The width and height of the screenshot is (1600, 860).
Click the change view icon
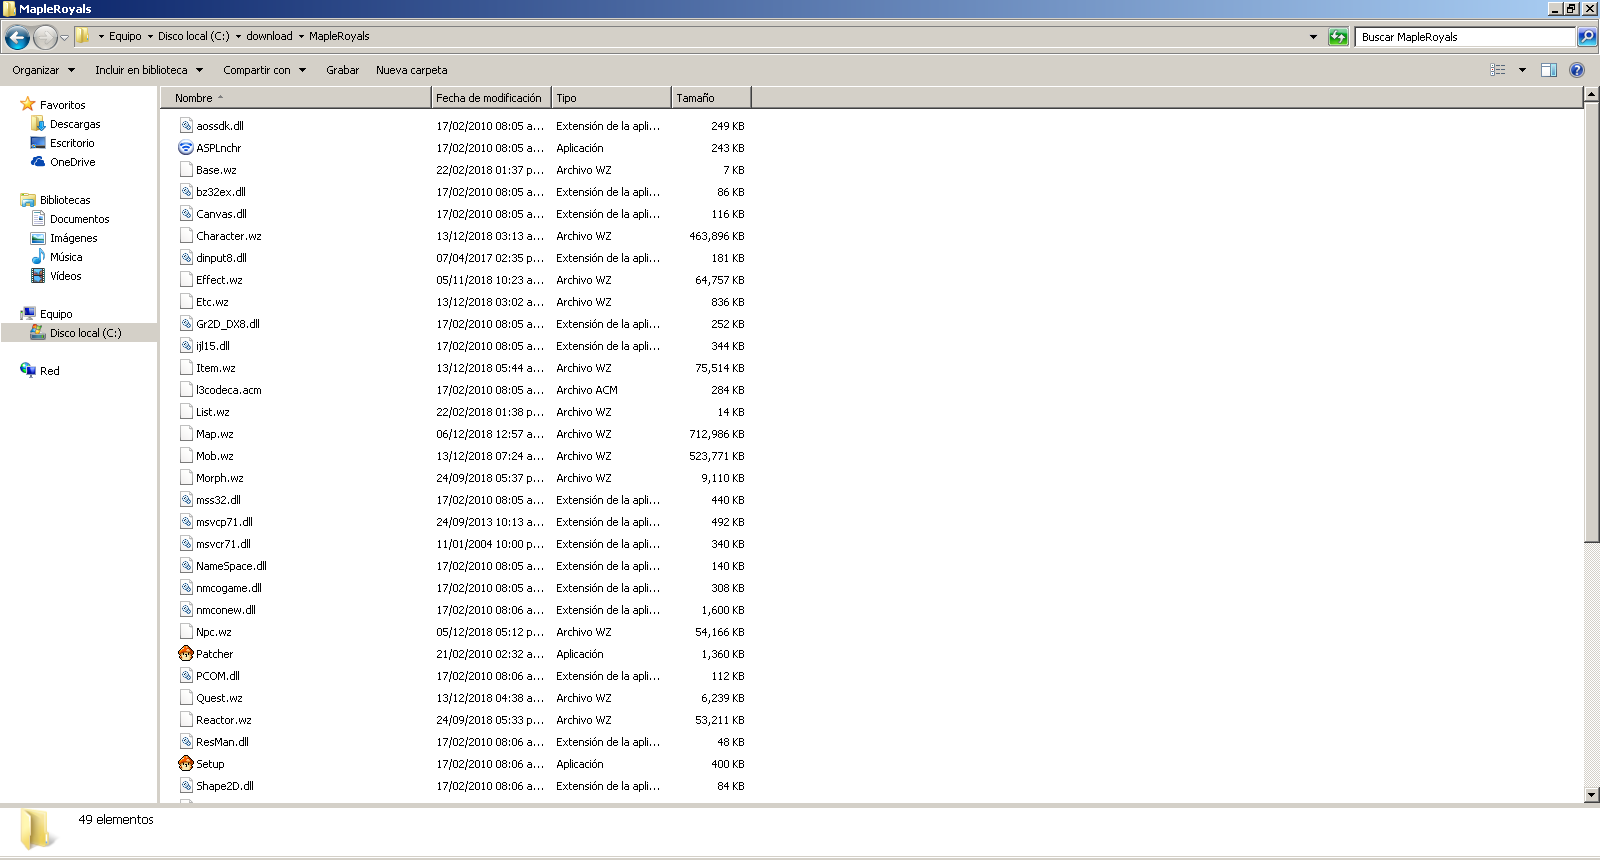tap(1498, 70)
